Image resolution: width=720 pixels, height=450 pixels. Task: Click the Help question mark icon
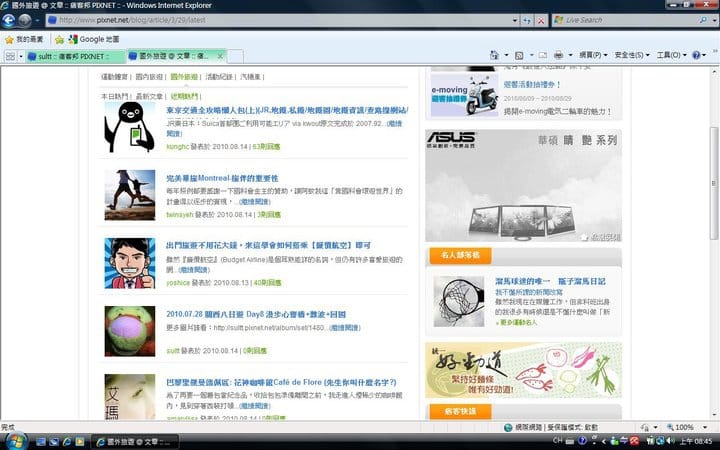point(696,55)
